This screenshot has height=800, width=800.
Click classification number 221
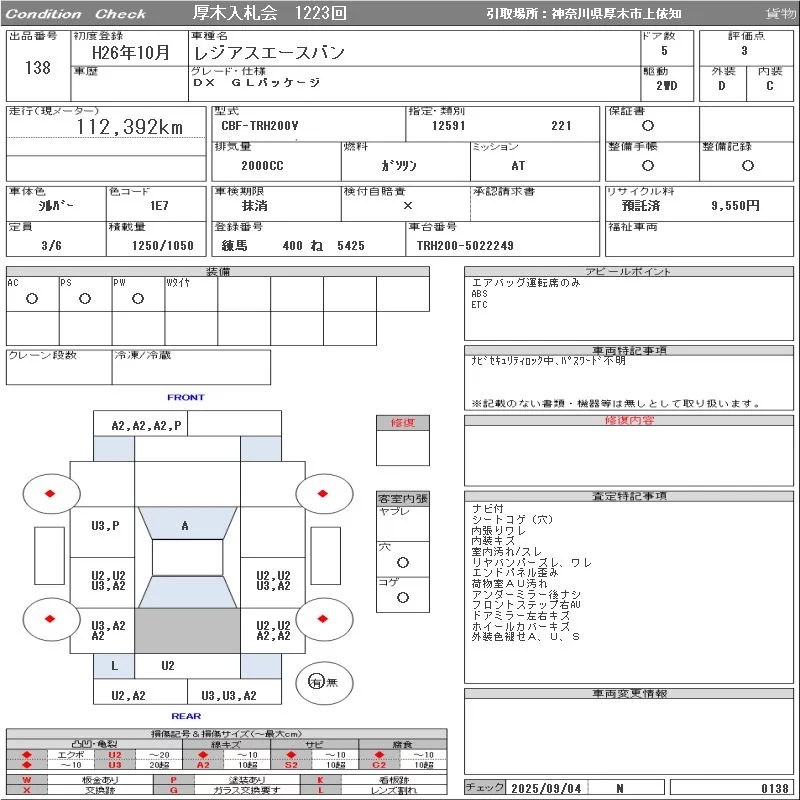[561, 126]
